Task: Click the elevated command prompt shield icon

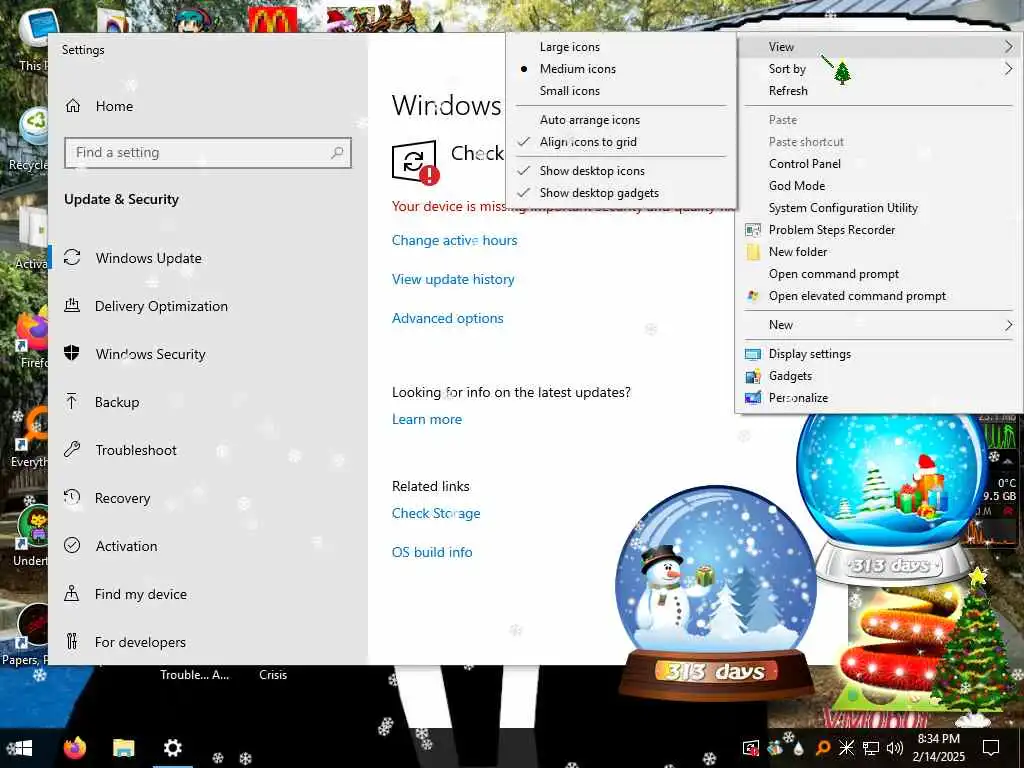Action: 753,296
